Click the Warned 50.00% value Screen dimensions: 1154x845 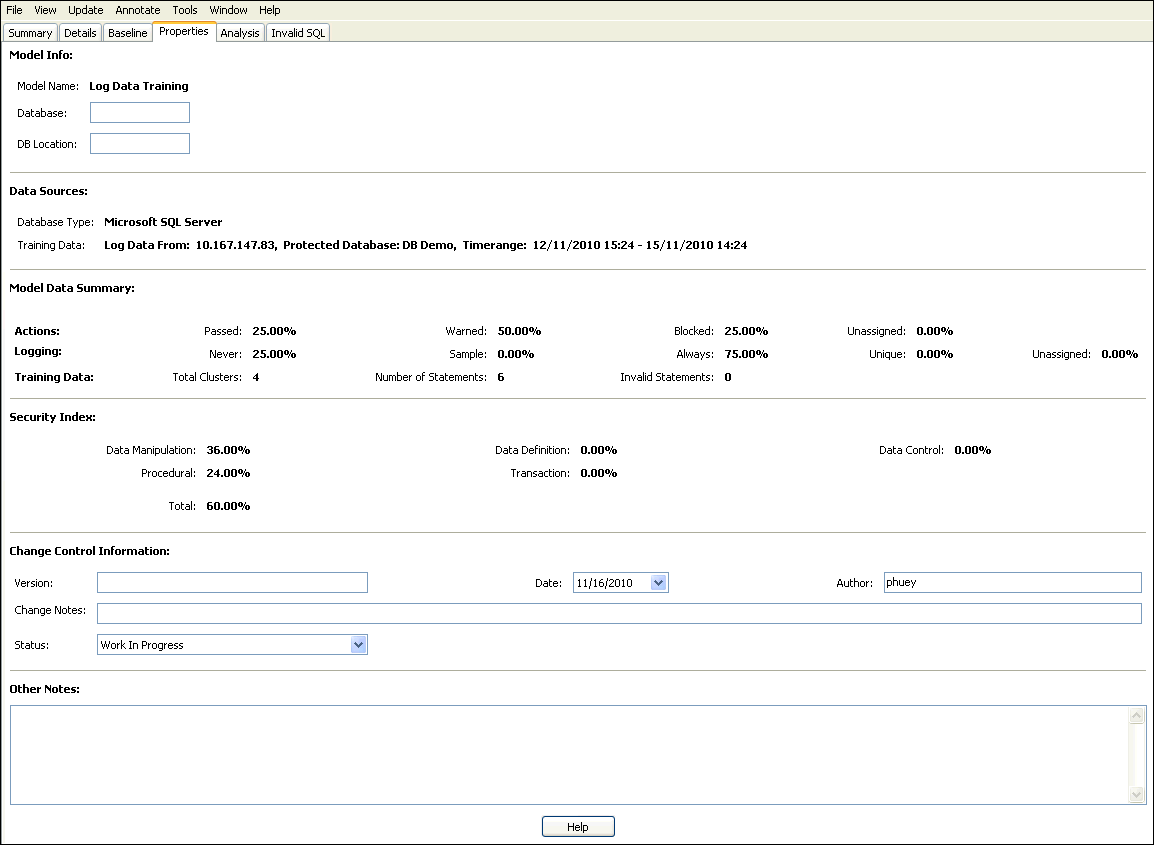pyautogui.click(x=520, y=331)
